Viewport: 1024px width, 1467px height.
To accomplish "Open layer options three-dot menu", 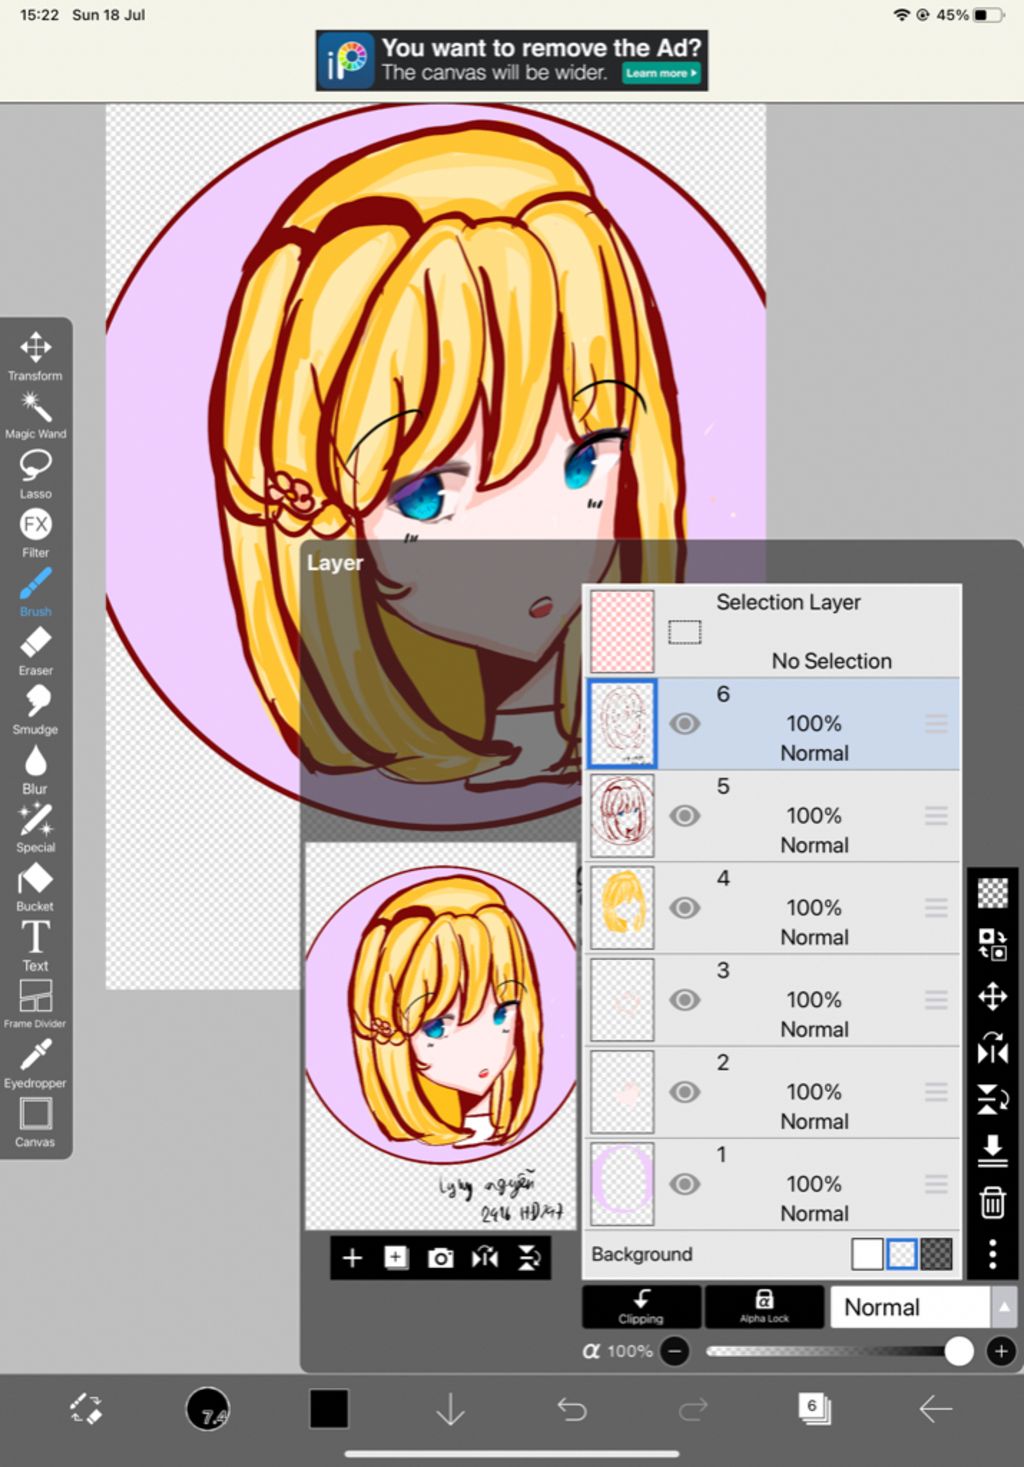I will (992, 1254).
